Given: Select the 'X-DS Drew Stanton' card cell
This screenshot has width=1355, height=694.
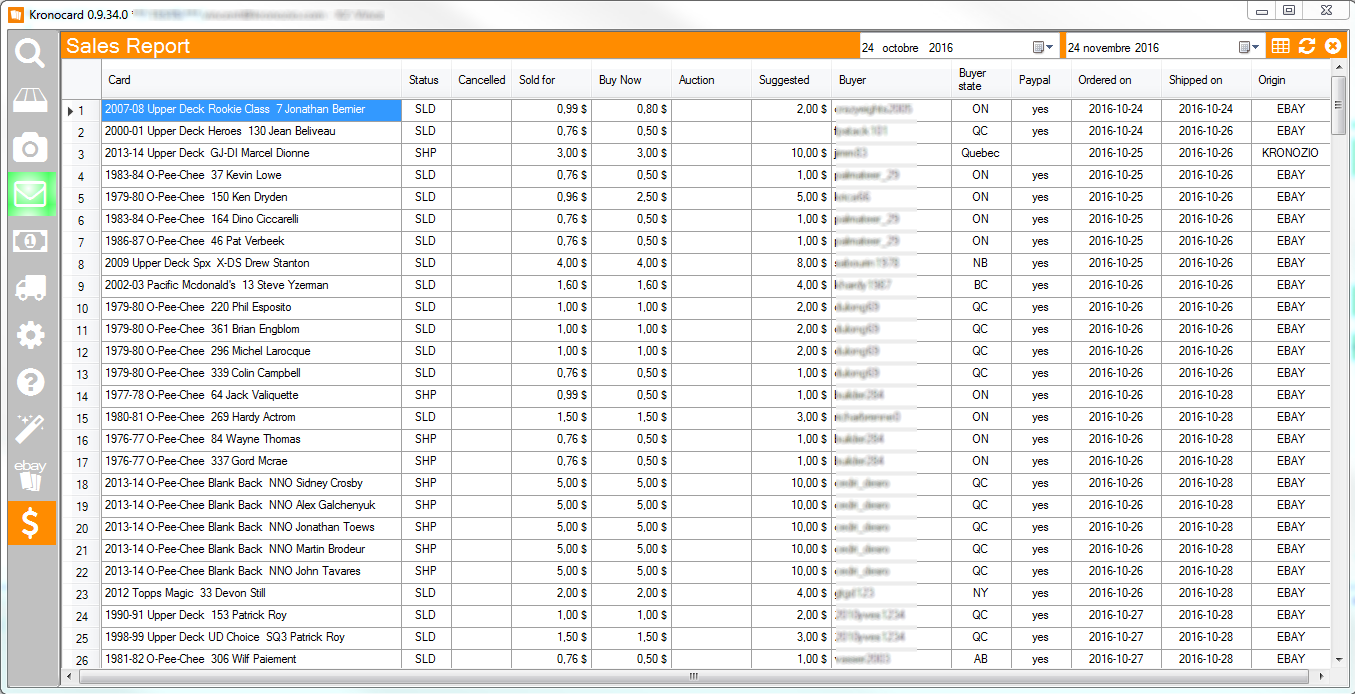Looking at the screenshot, I should click(x=252, y=264).
